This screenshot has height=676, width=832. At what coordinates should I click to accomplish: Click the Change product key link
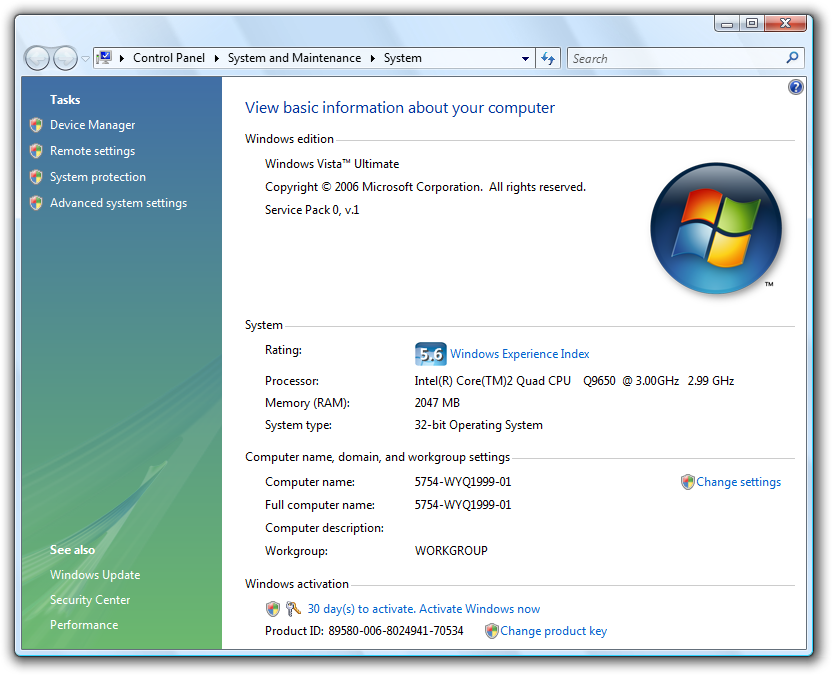(x=553, y=631)
